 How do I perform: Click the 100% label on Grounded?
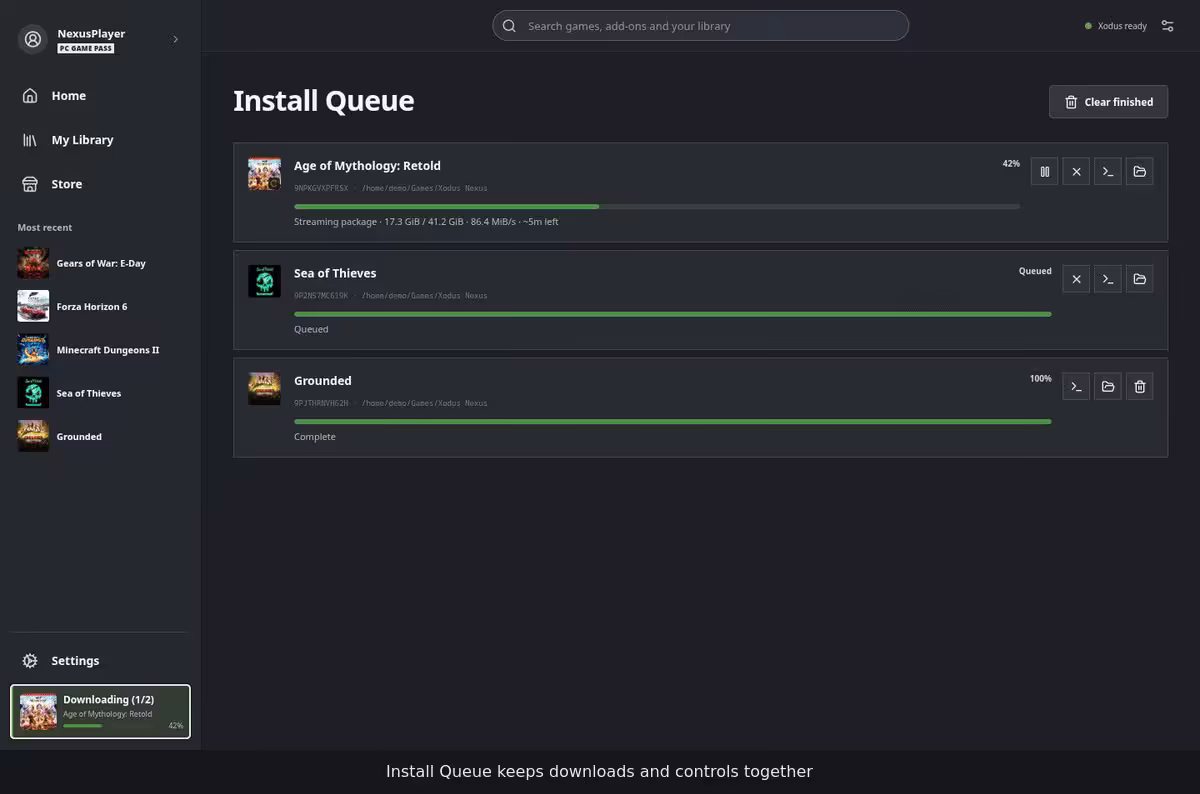click(x=1041, y=379)
